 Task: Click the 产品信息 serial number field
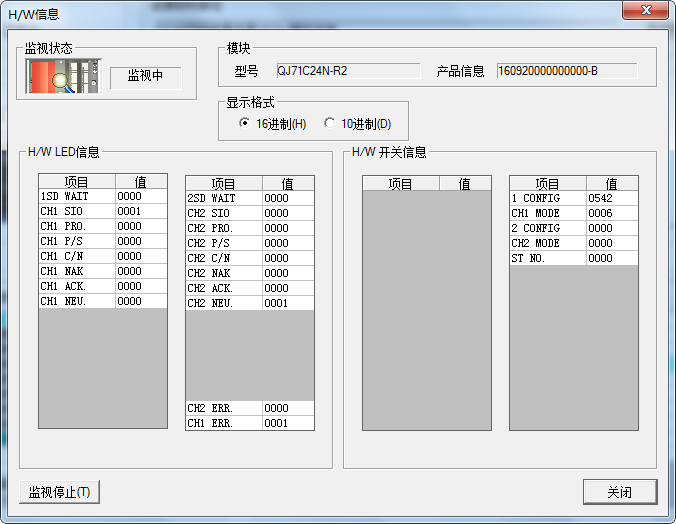[566, 71]
